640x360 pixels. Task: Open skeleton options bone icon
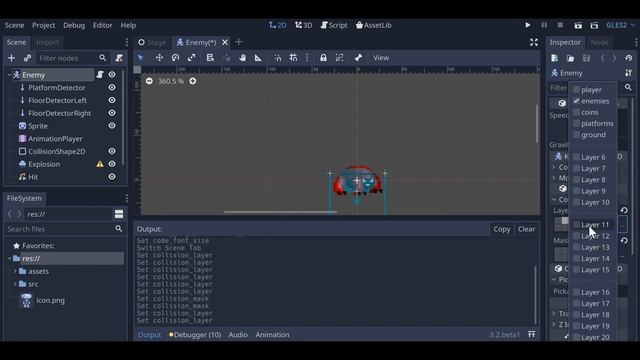pyautogui.click(x=358, y=58)
